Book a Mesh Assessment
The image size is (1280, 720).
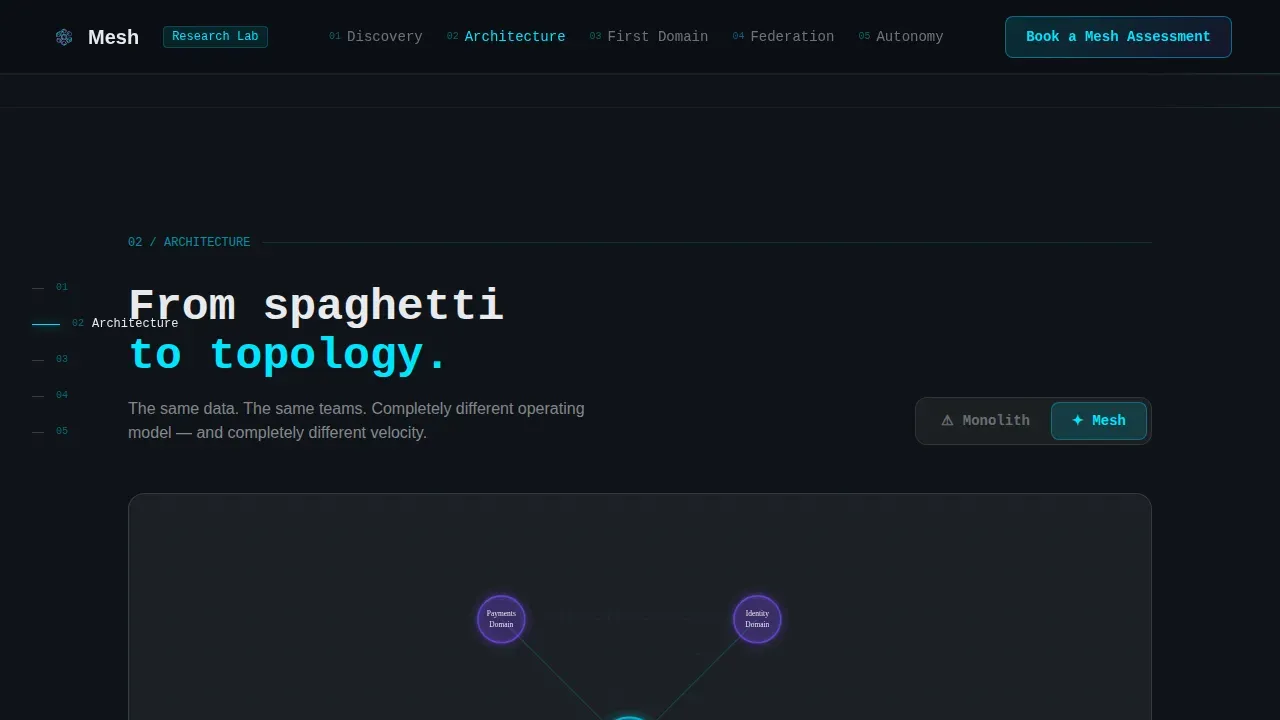(x=1118, y=37)
